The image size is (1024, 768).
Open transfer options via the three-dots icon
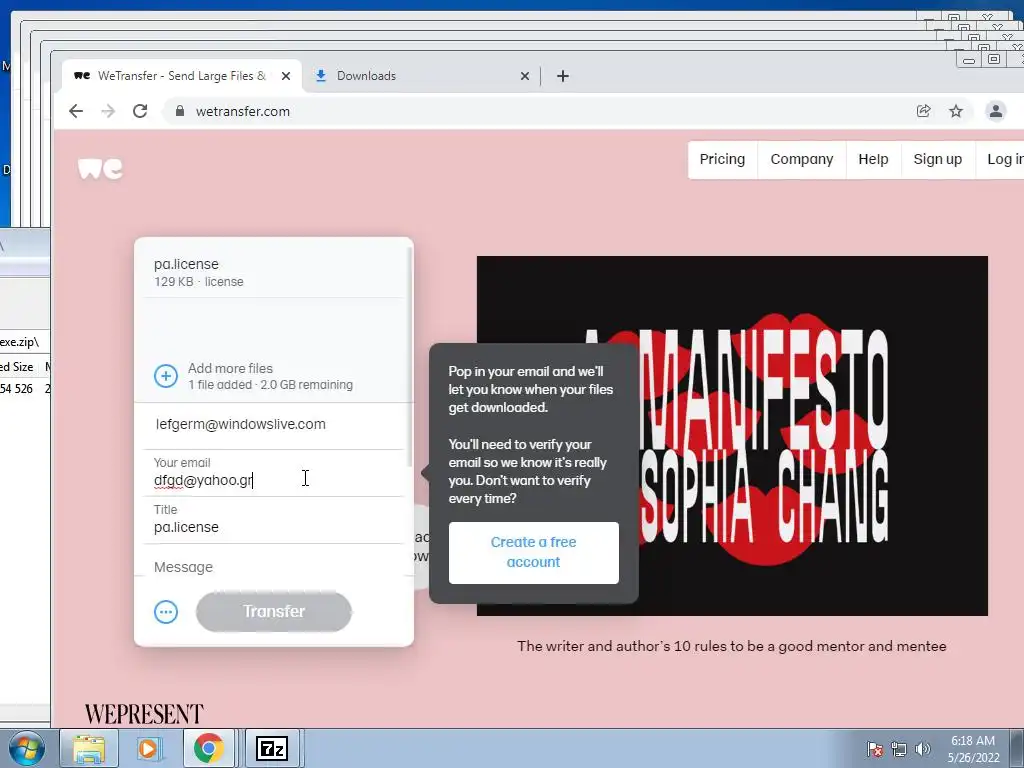(166, 612)
